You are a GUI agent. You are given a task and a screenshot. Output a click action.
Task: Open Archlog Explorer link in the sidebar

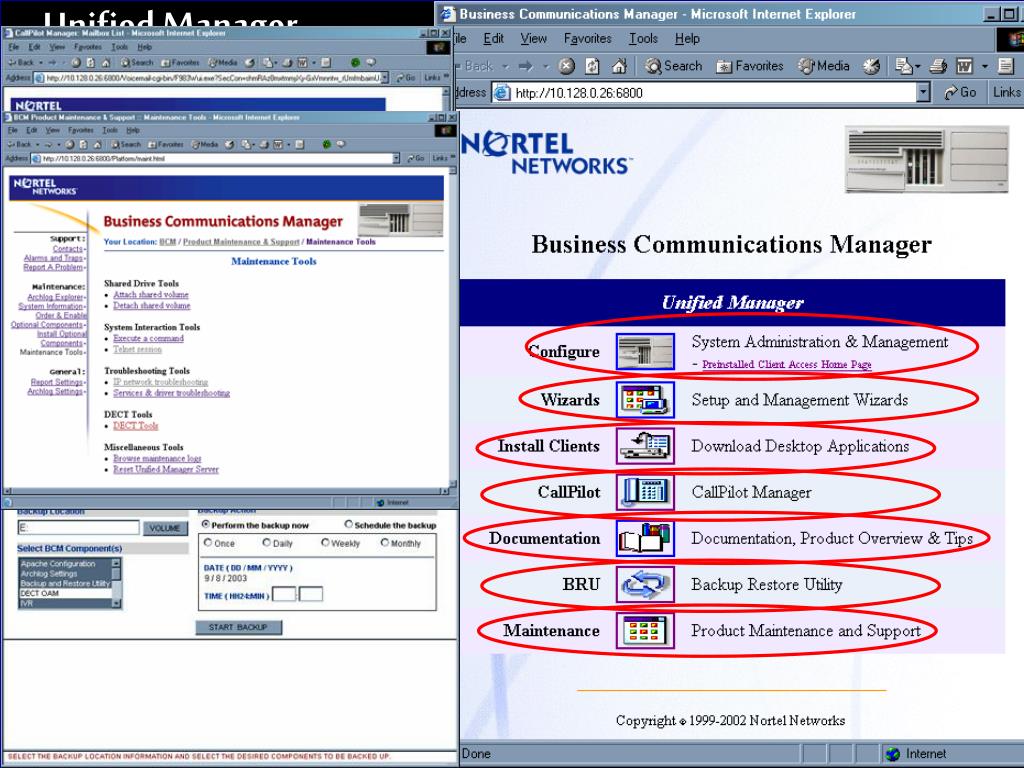pos(56,297)
